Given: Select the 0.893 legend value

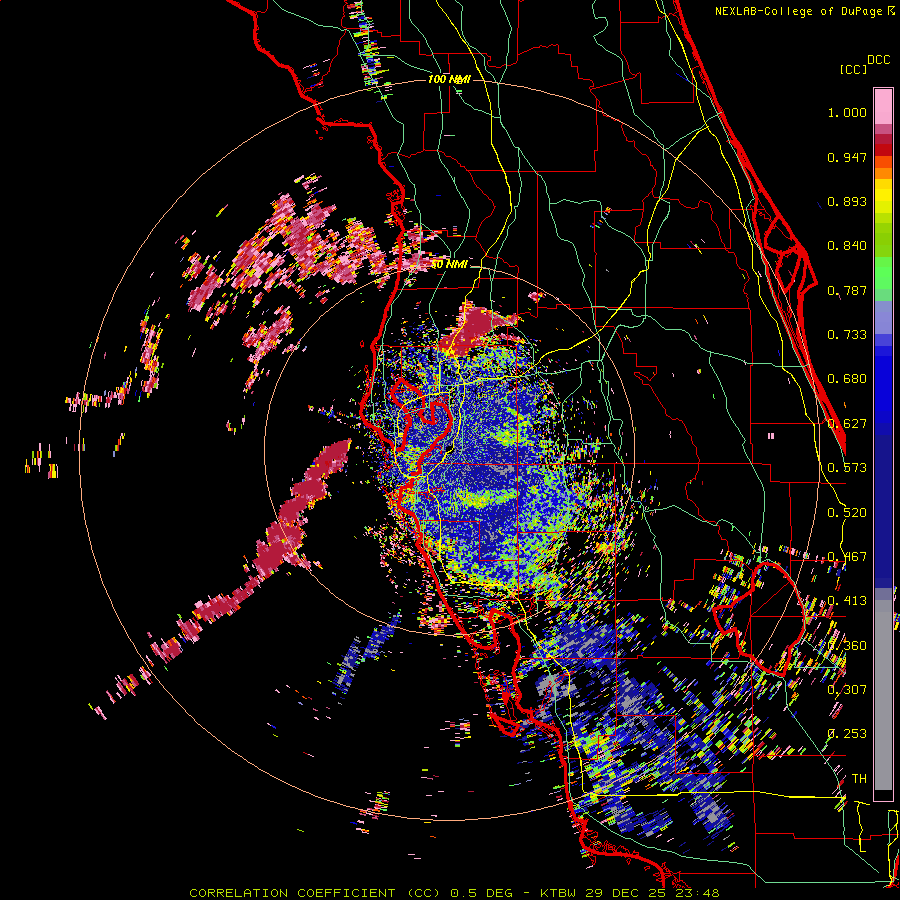Looking at the screenshot, I should tap(847, 201).
